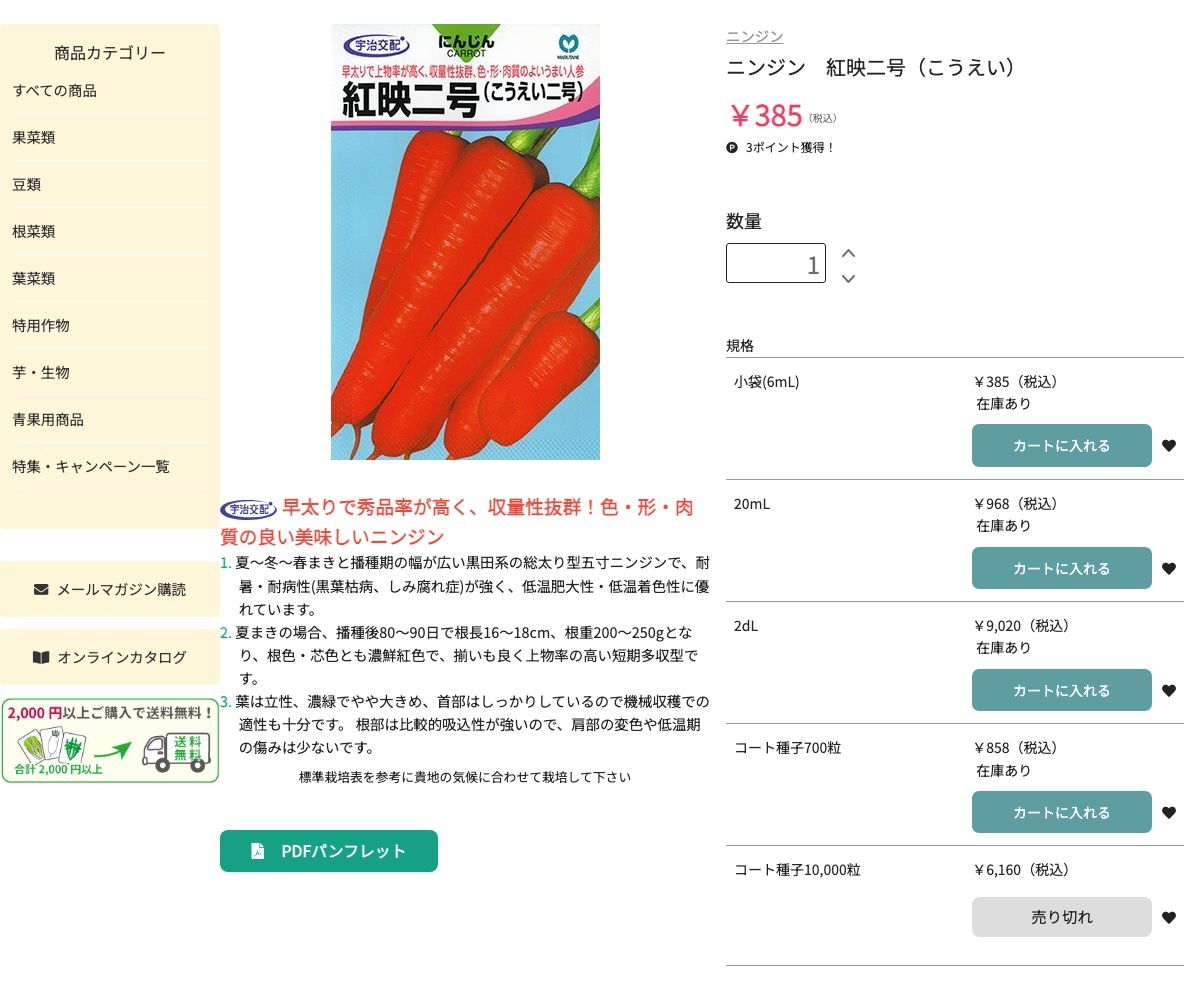This screenshot has width=1200, height=1000.
Task: Add コート種子700粒 to favorites via heart
Action: [x=1168, y=813]
